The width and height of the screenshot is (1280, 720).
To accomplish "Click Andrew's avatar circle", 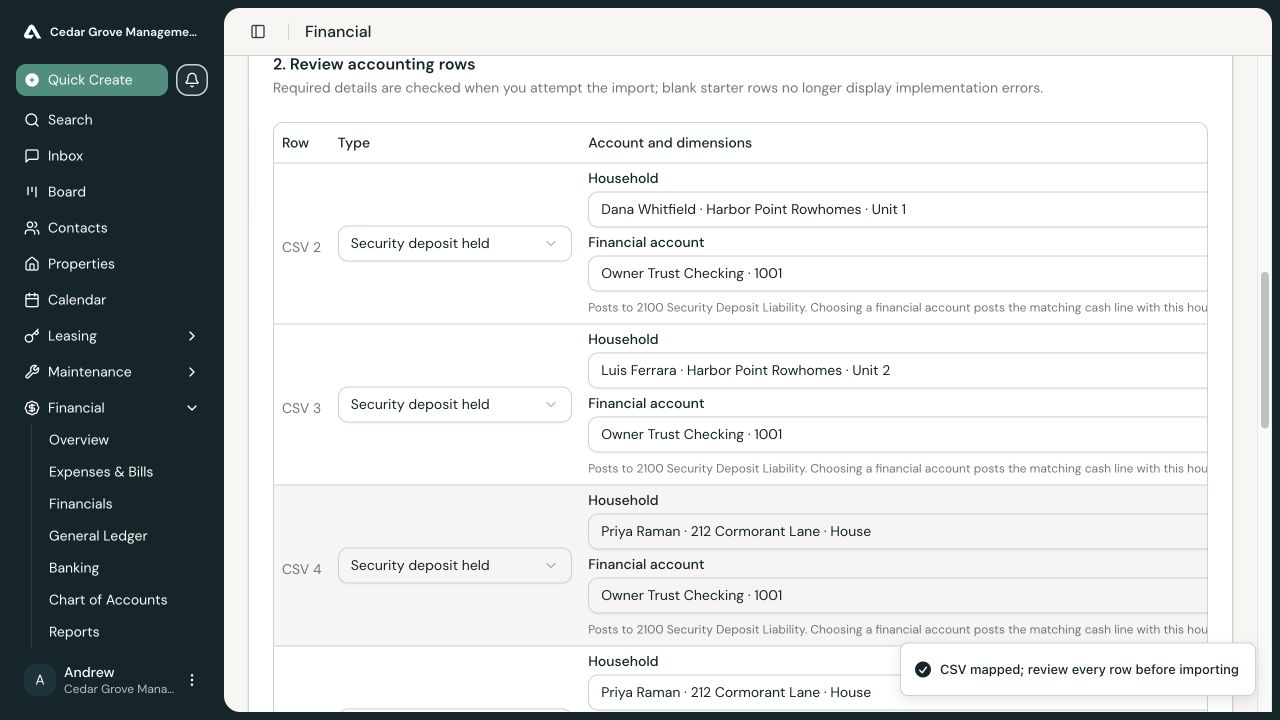I will [x=40, y=680].
